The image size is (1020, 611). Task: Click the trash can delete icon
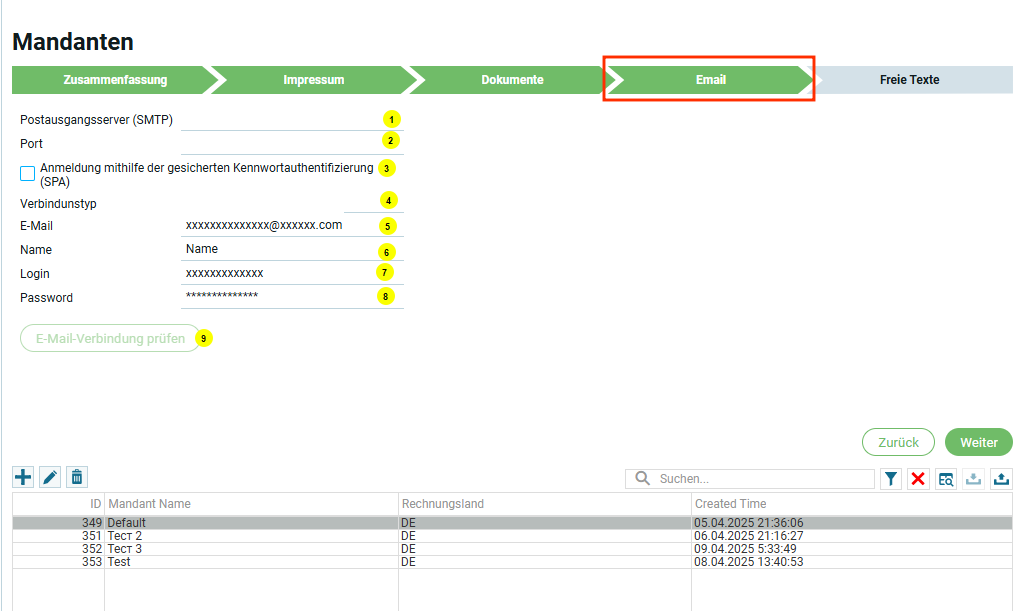point(77,477)
